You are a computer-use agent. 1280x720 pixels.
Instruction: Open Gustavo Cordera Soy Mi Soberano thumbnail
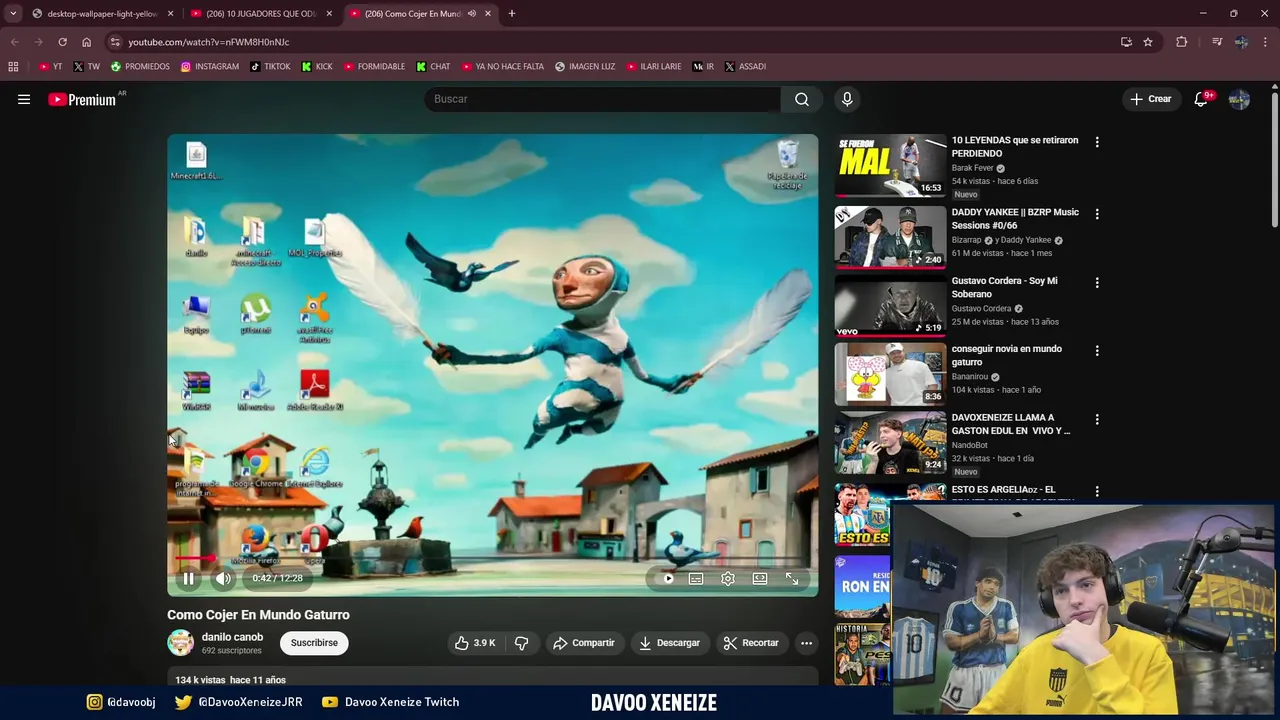coord(890,305)
